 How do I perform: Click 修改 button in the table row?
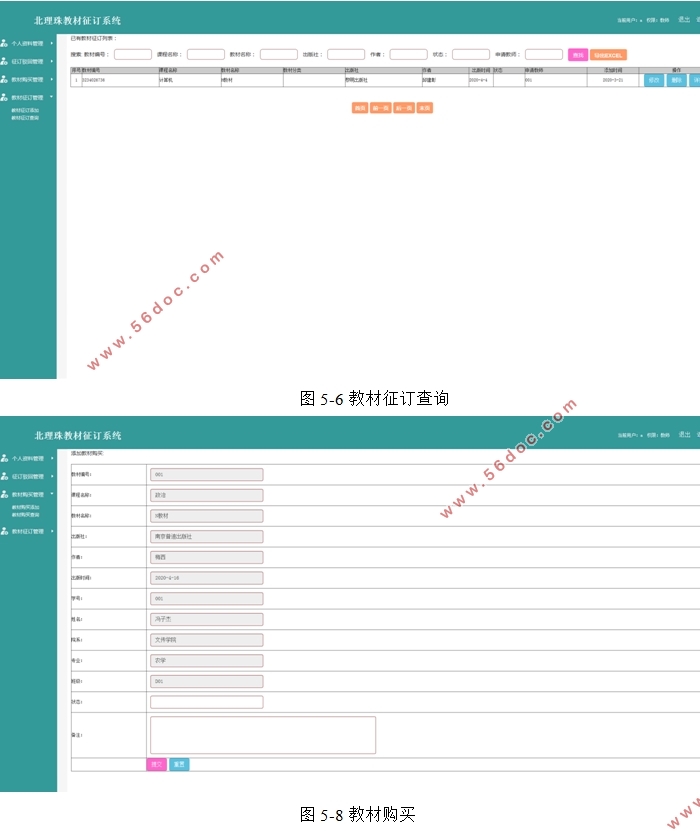[x=654, y=80]
